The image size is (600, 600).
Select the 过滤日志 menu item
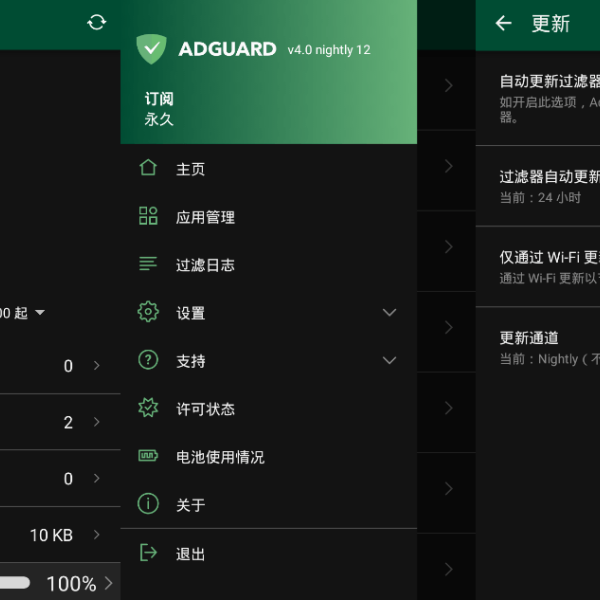coord(269,264)
